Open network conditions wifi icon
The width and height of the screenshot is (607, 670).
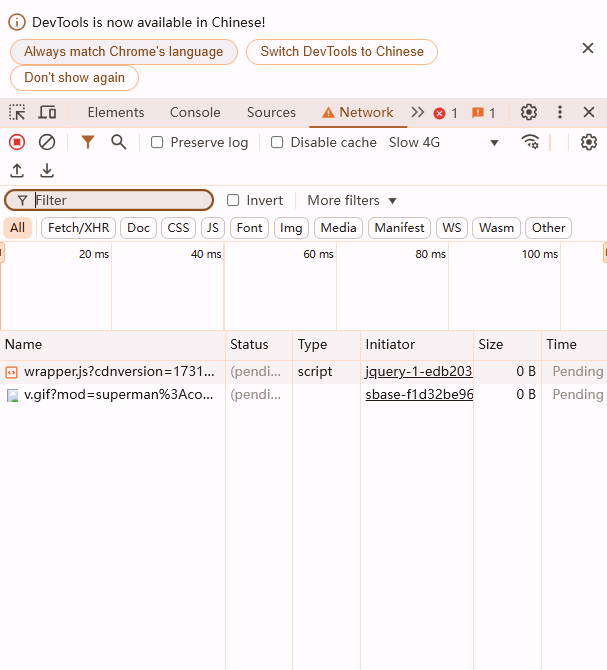coord(530,142)
